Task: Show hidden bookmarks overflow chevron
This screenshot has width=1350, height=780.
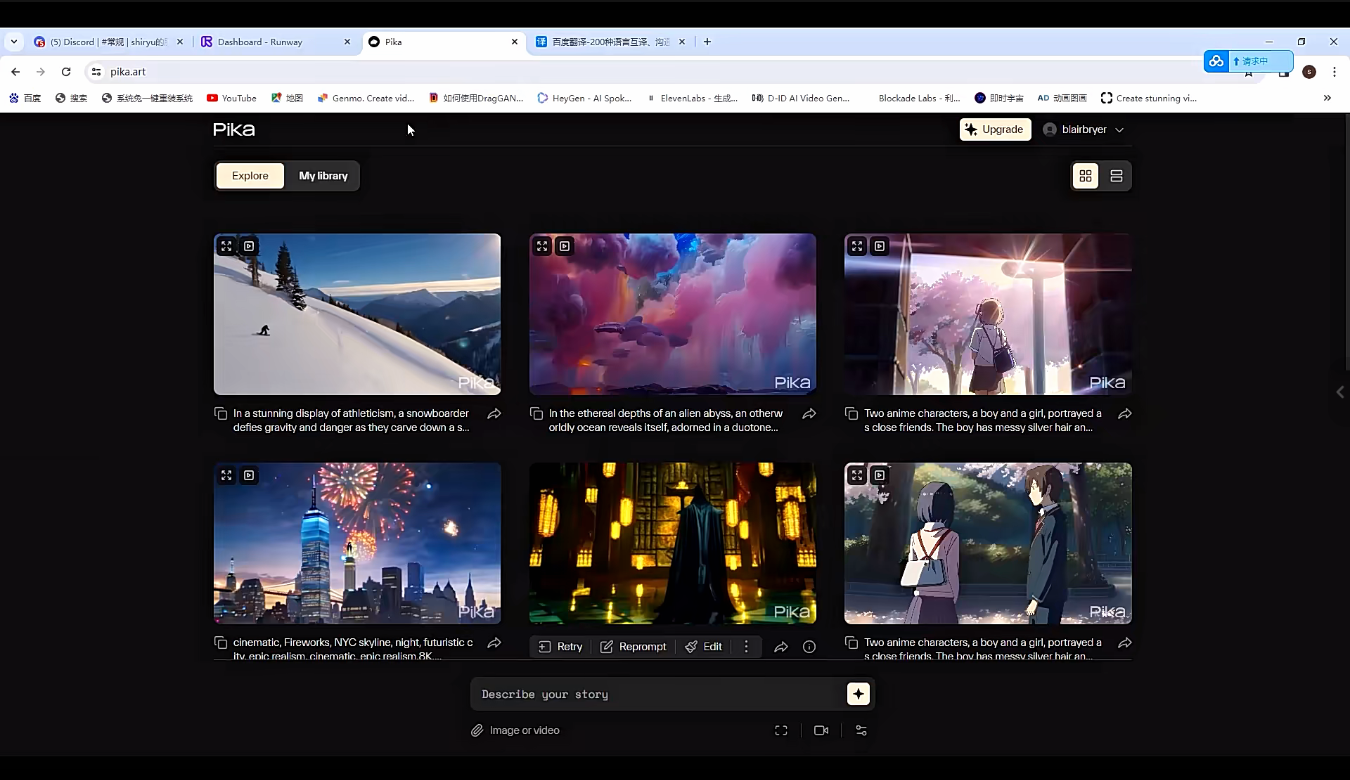Action: 1327,98
